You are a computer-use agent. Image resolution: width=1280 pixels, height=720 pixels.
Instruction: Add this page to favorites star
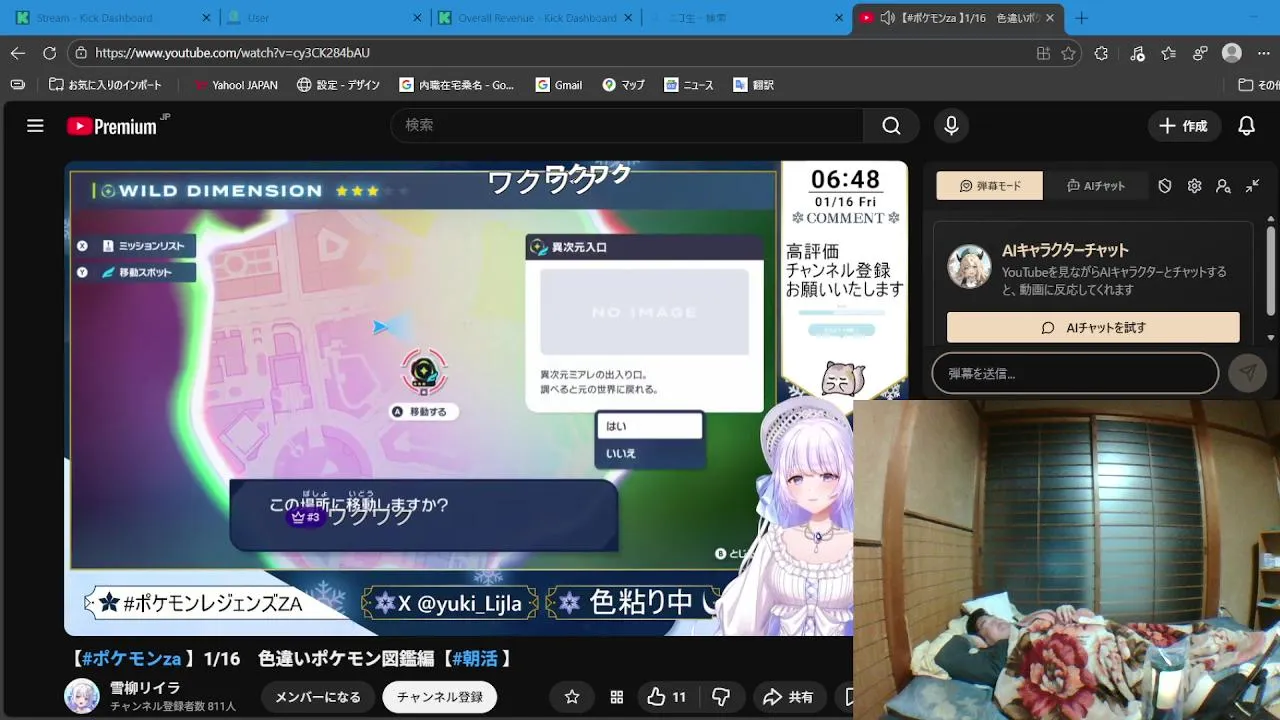coord(1069,53)
